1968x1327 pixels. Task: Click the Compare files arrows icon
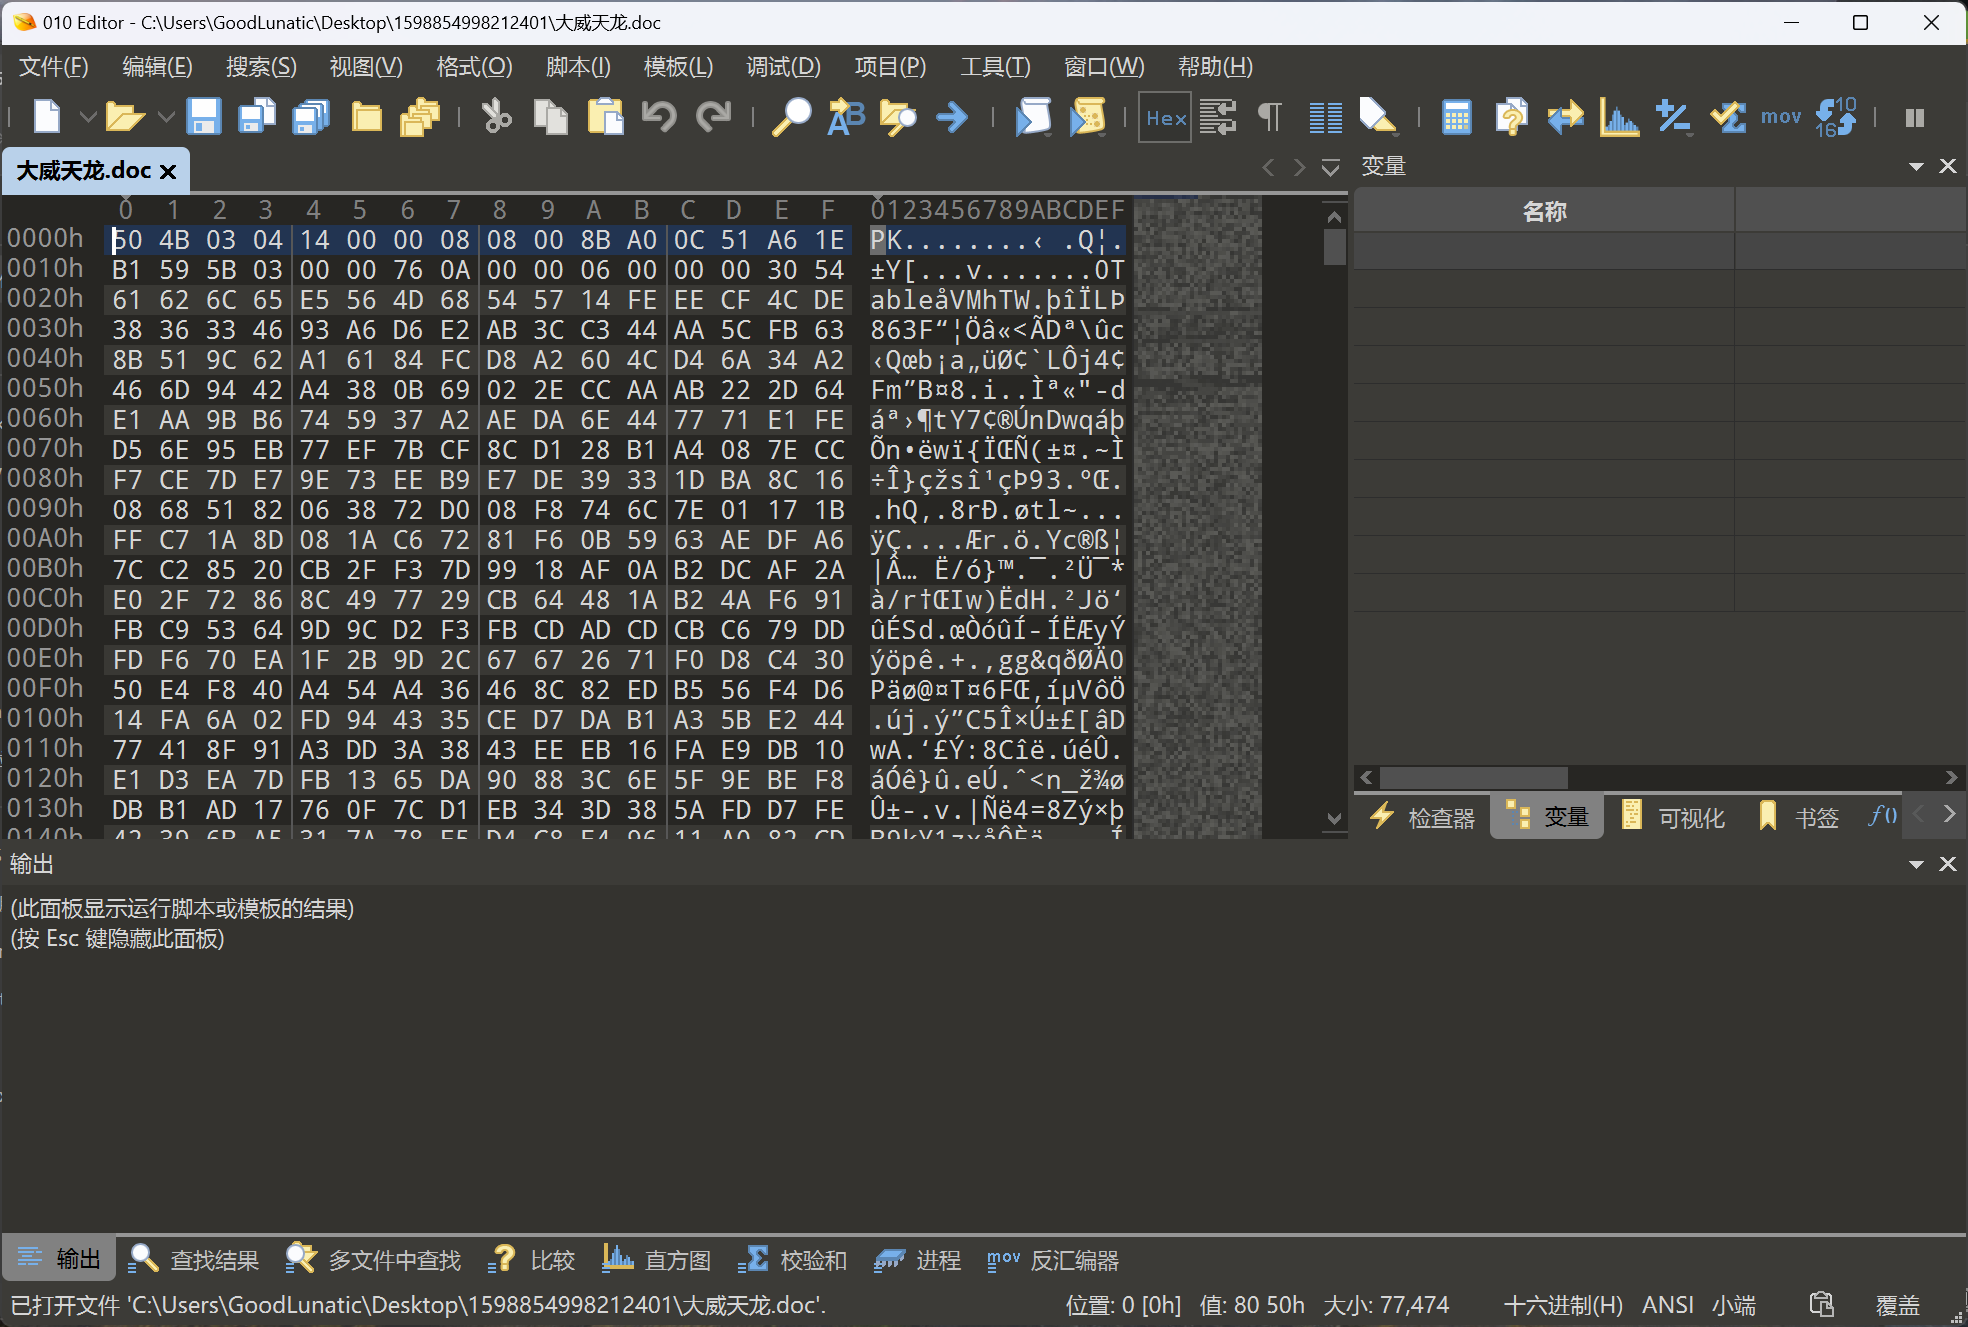coord(1565,117)
